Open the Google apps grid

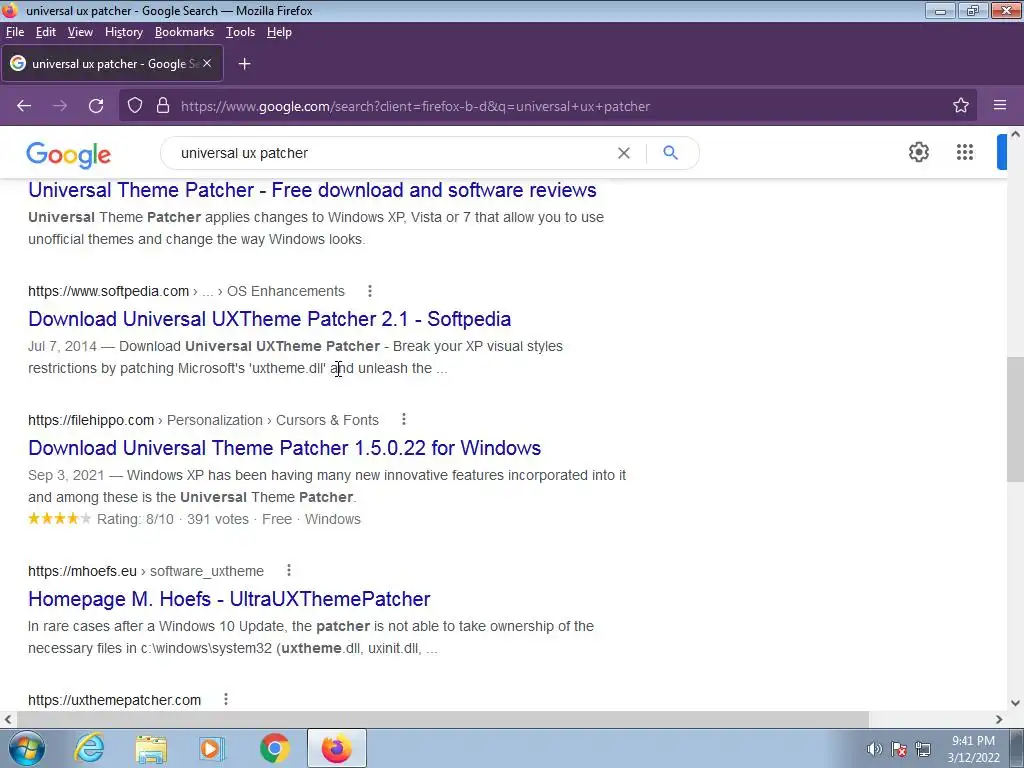(x=965, y=152)
